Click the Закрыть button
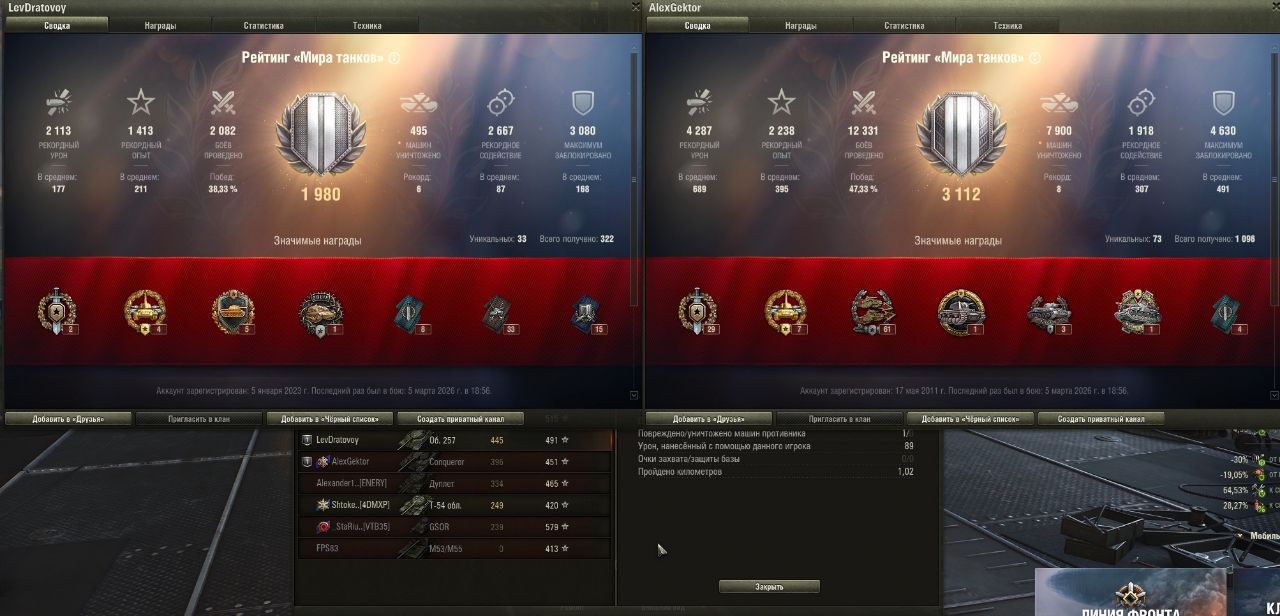This screenshot has height=616, width=1280. coord(769,587)
